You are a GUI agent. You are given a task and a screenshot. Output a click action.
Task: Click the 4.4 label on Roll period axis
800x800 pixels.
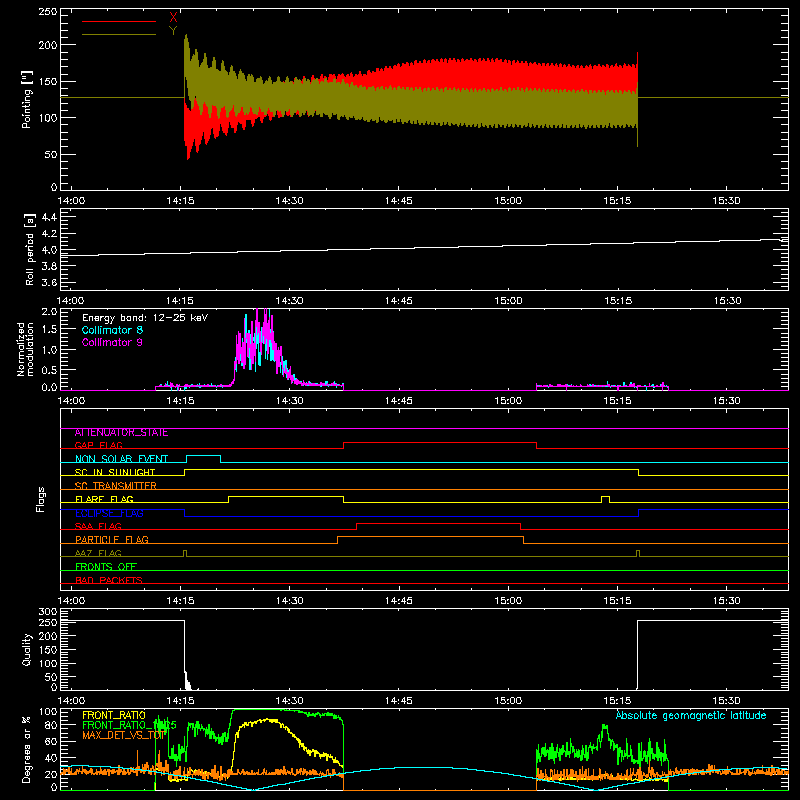[49, 217]
